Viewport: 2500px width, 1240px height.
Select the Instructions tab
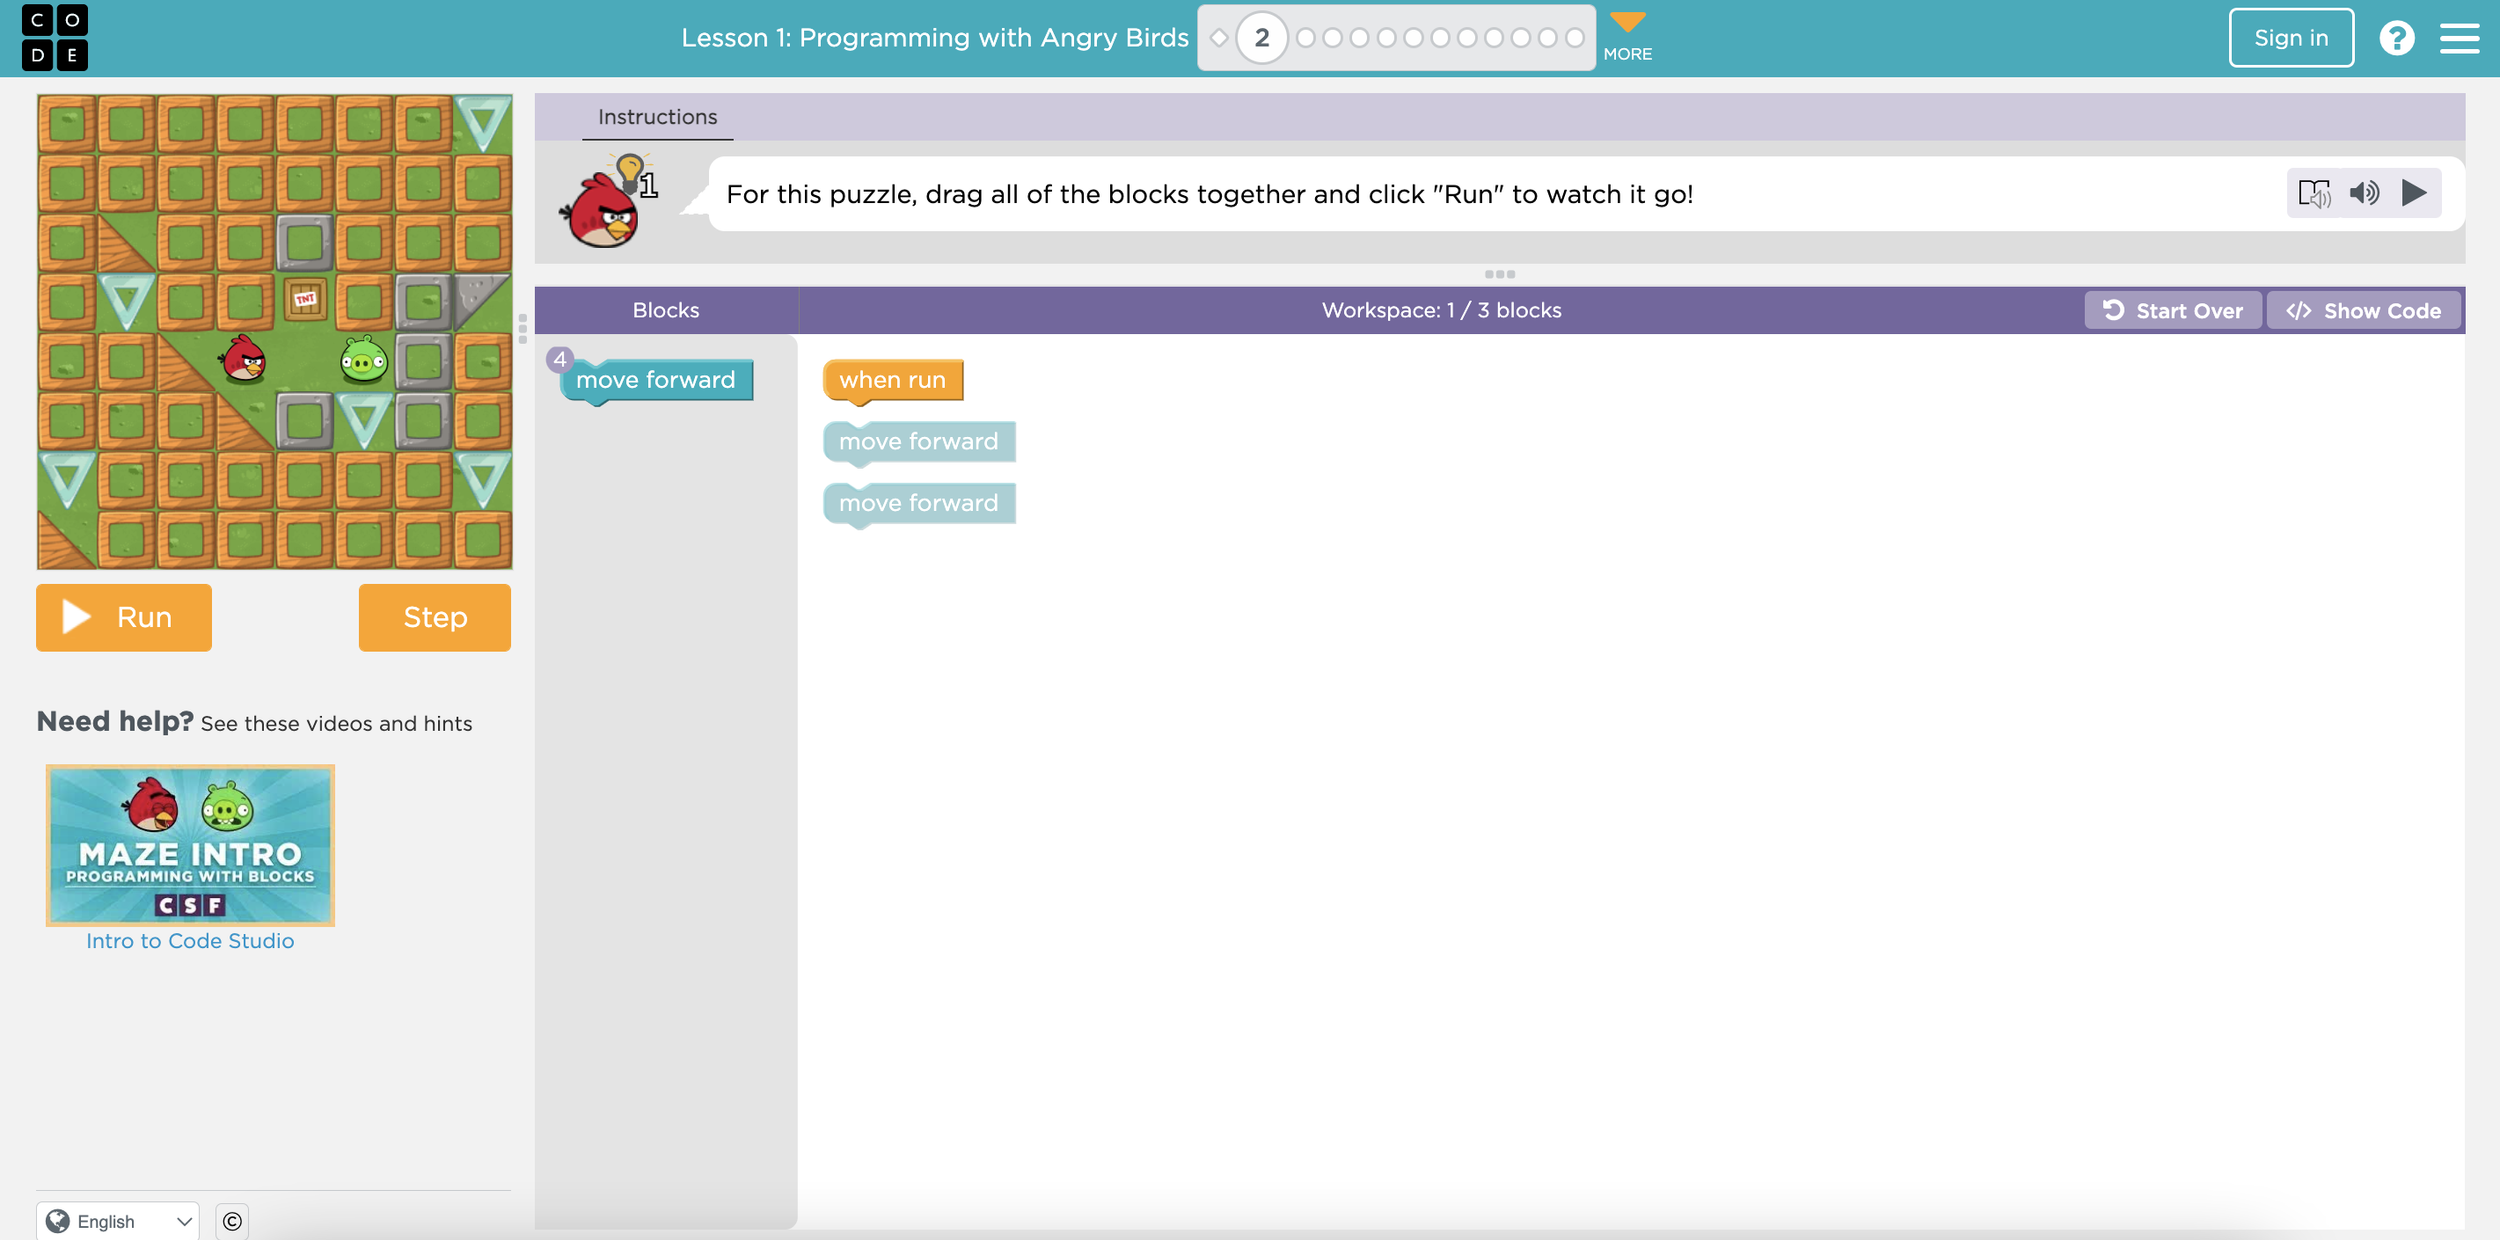coord(657,117)
